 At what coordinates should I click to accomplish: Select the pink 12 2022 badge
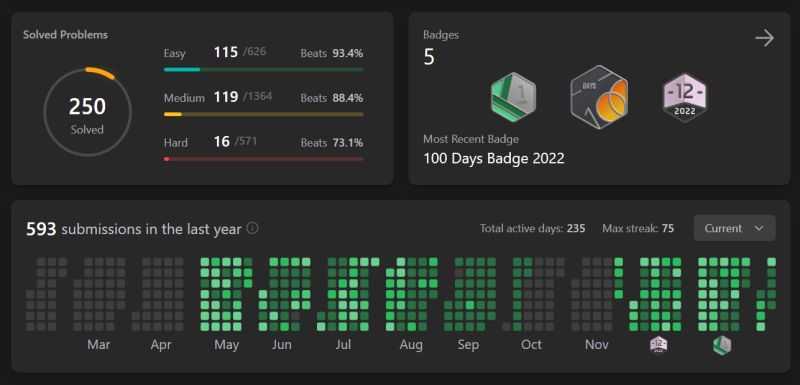coord(685,96)
